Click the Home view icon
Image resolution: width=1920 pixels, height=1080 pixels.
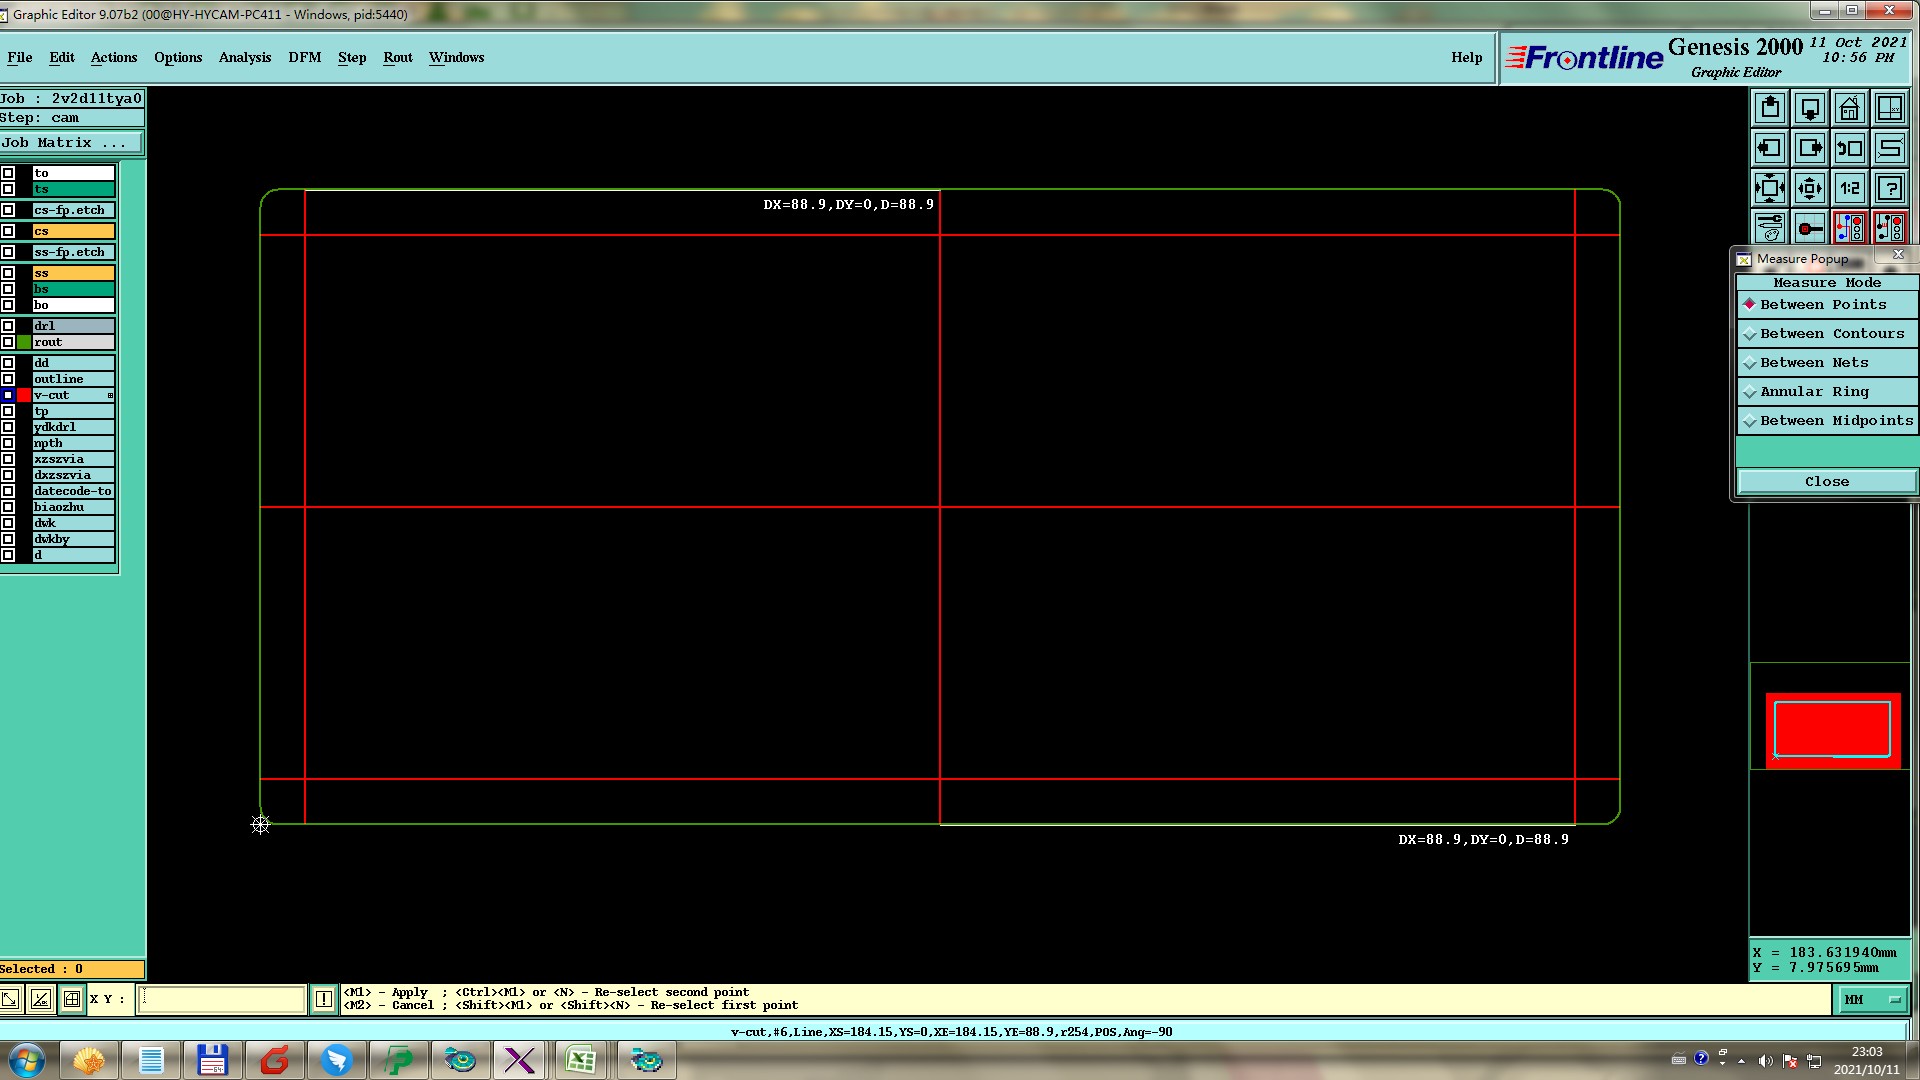[1849, 108]
